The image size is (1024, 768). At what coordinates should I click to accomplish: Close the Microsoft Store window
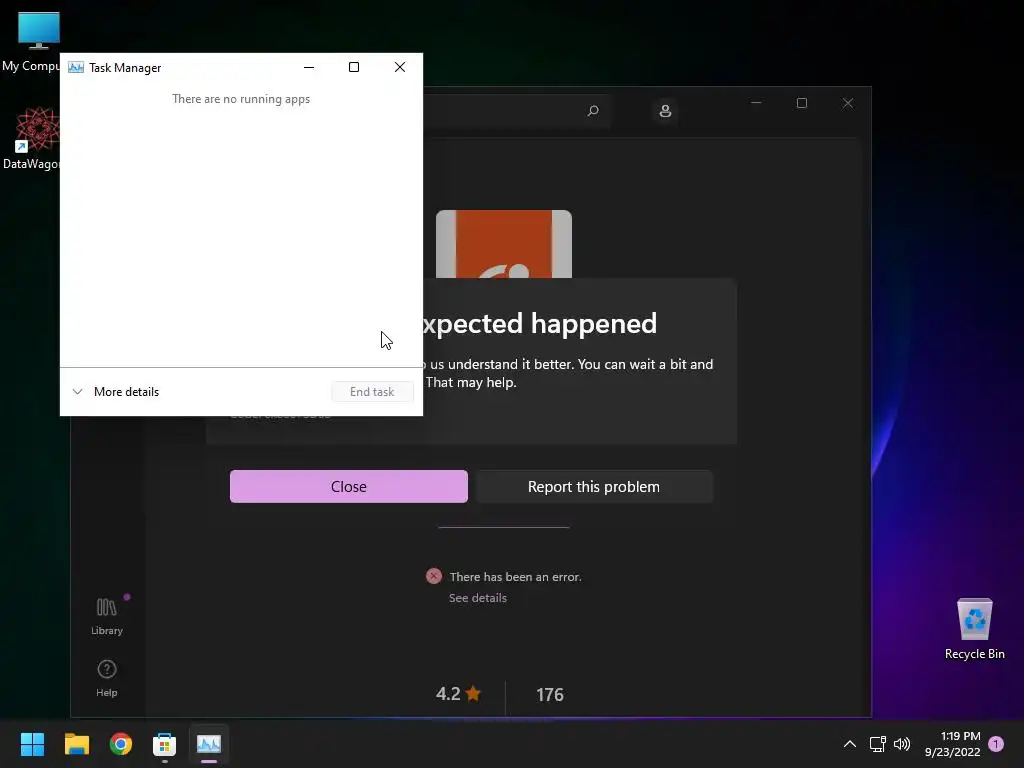[848, 103]
